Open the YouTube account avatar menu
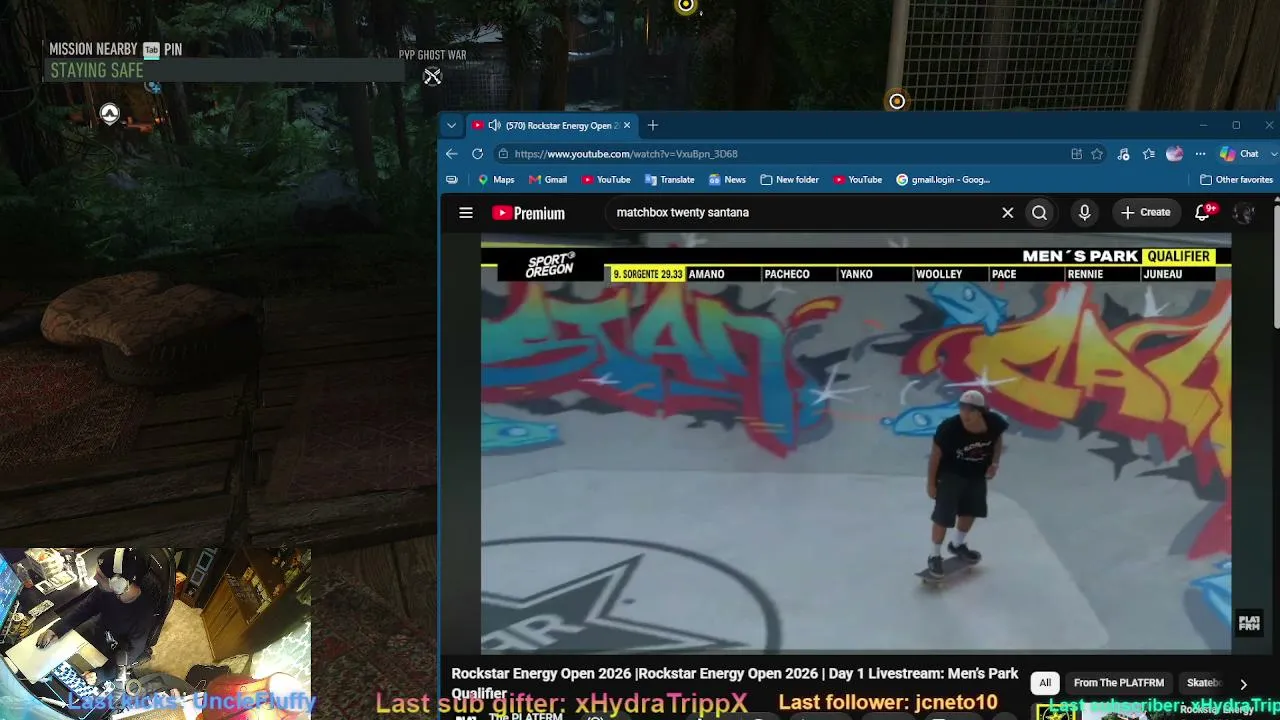 click(x=1244, y=213)
